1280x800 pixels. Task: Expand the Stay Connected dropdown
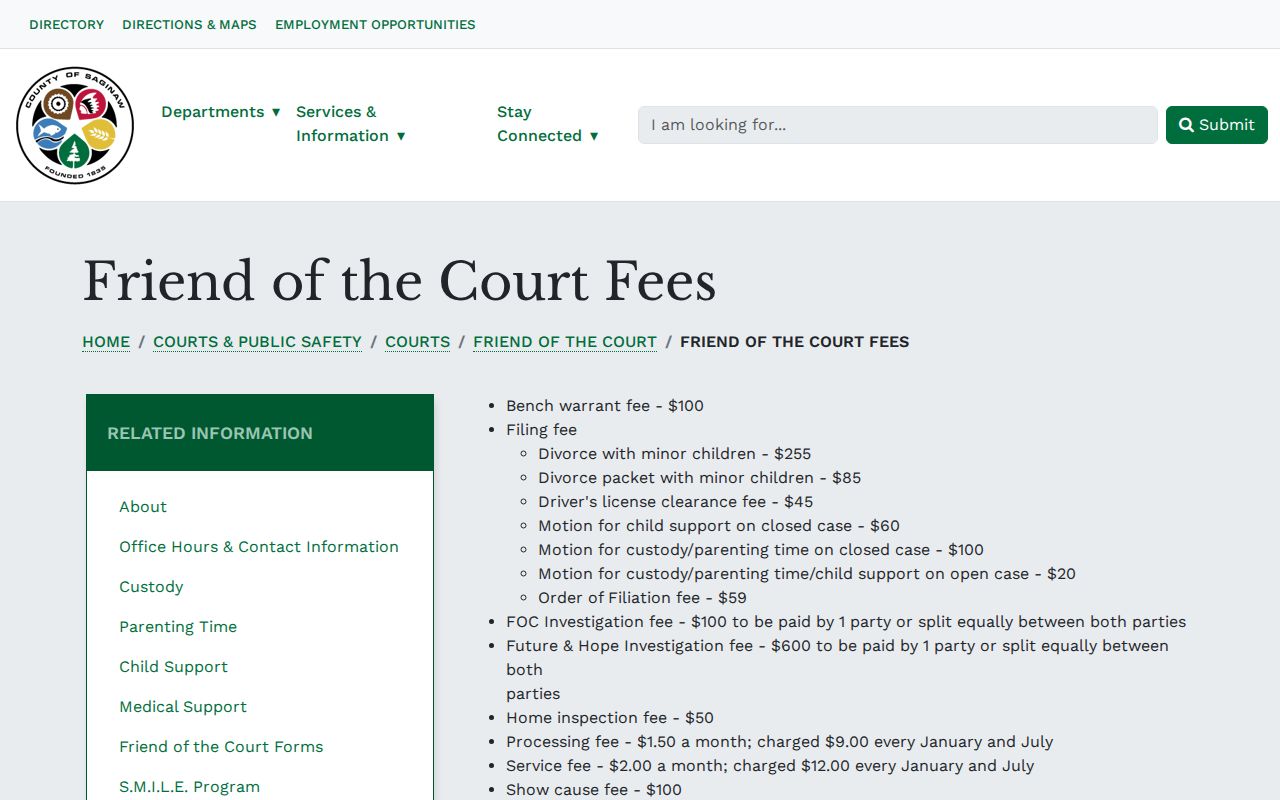[x=548, y=124]
